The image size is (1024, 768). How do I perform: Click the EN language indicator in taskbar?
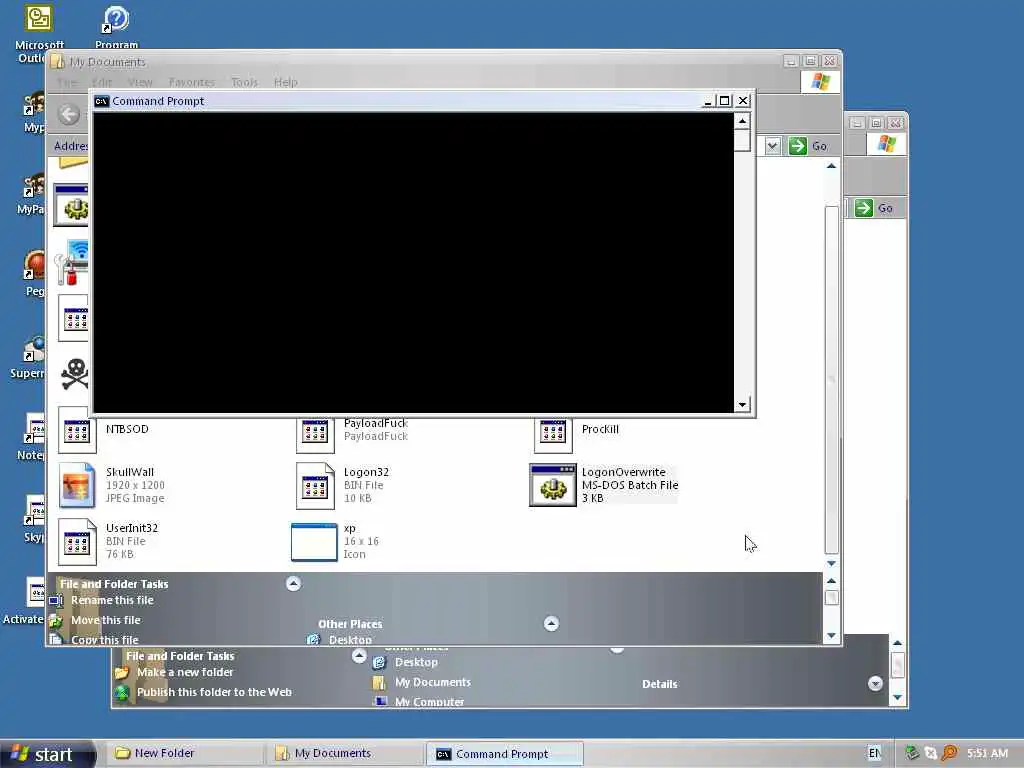(x=874, y=753)
